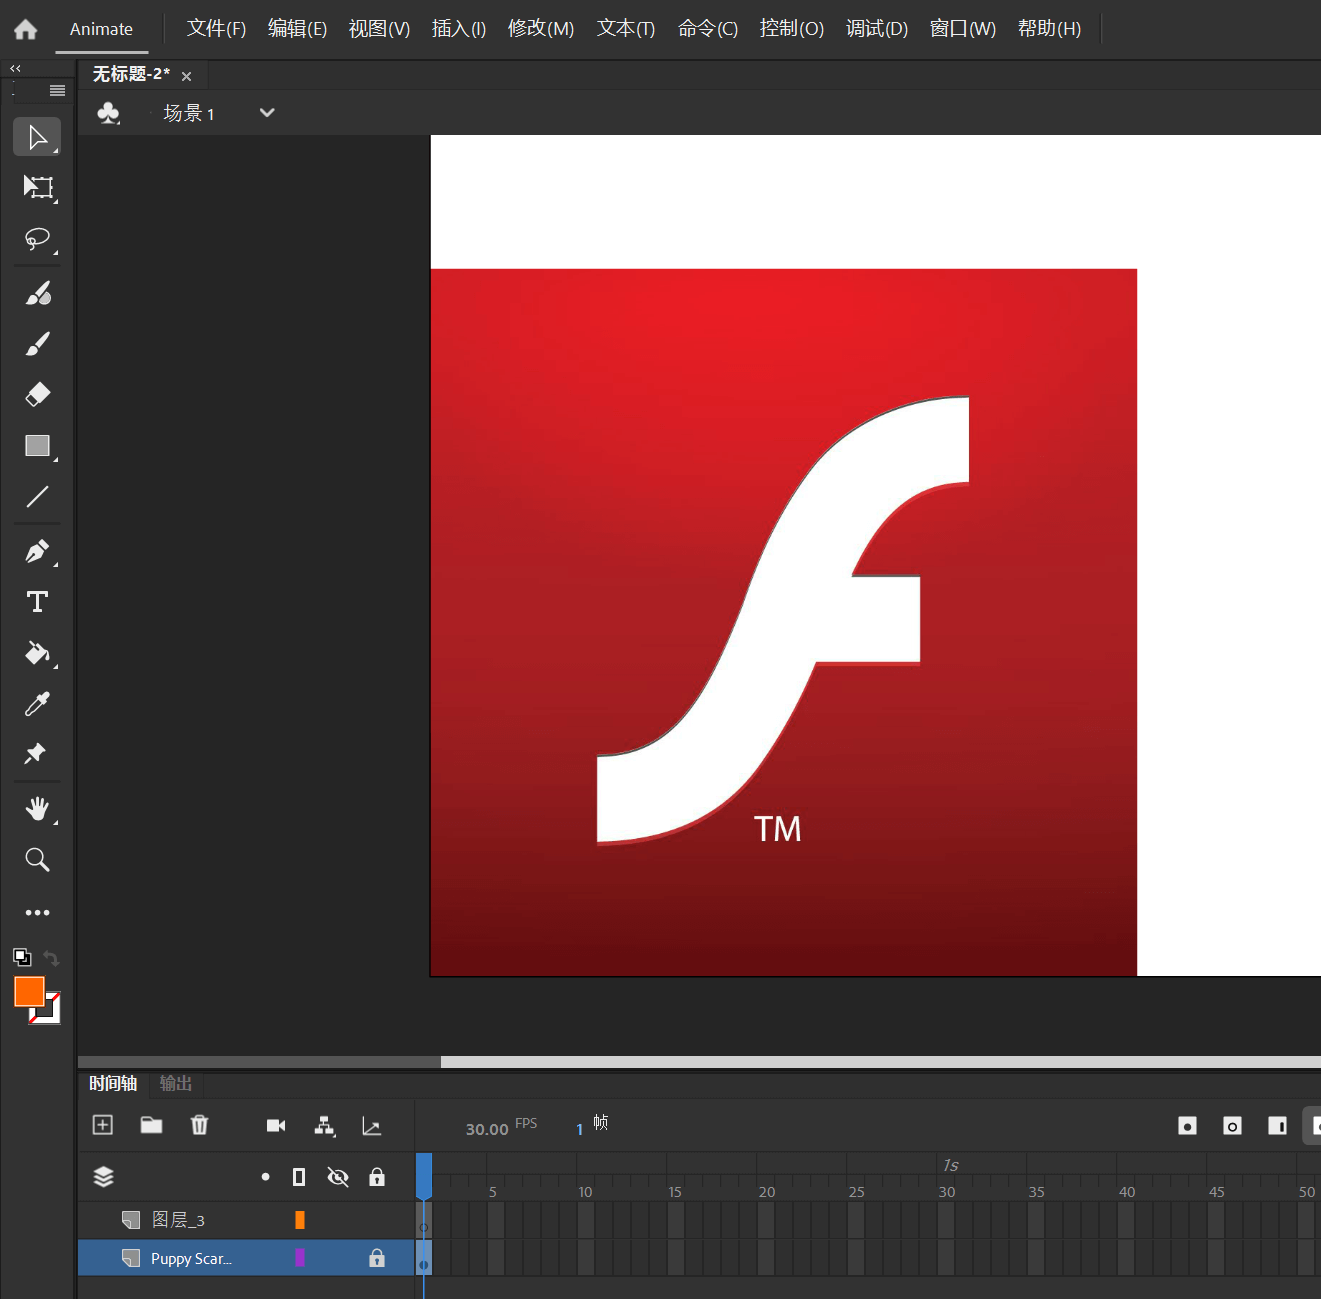Click the new layer icon
Image resolution: width=1321 pixels, height=1299 pixels.
click(x=102, y=1125)
